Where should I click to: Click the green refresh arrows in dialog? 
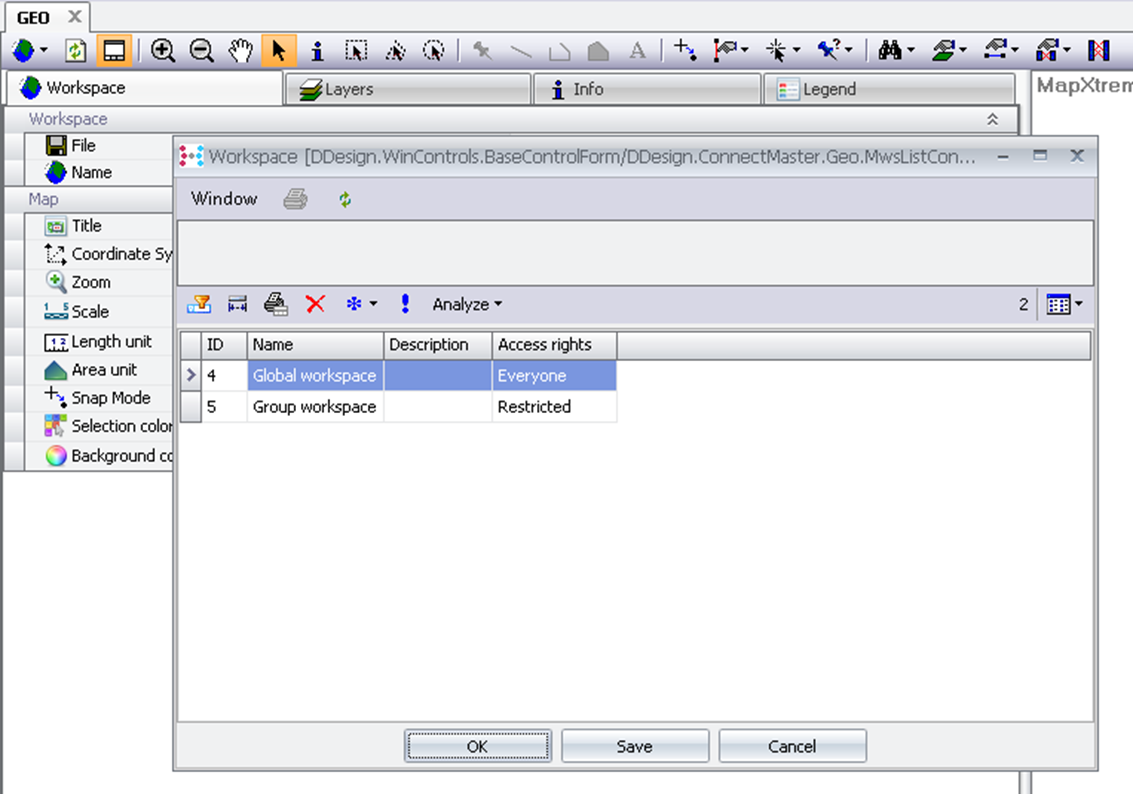[345, 199]
